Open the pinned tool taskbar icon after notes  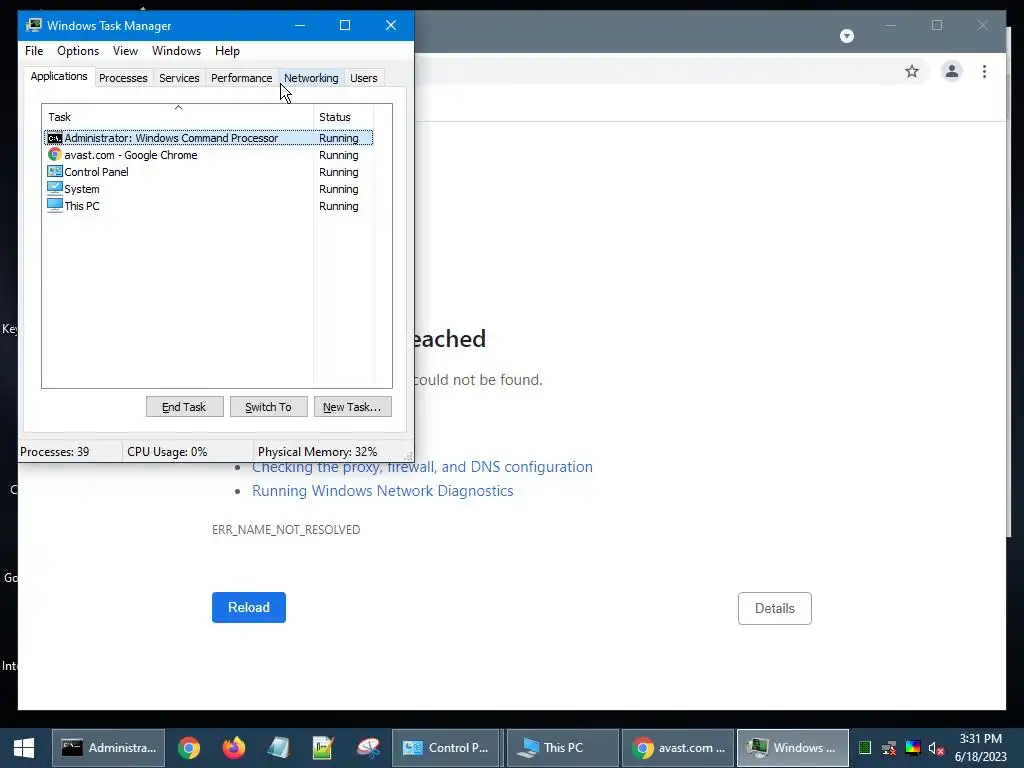368,748
